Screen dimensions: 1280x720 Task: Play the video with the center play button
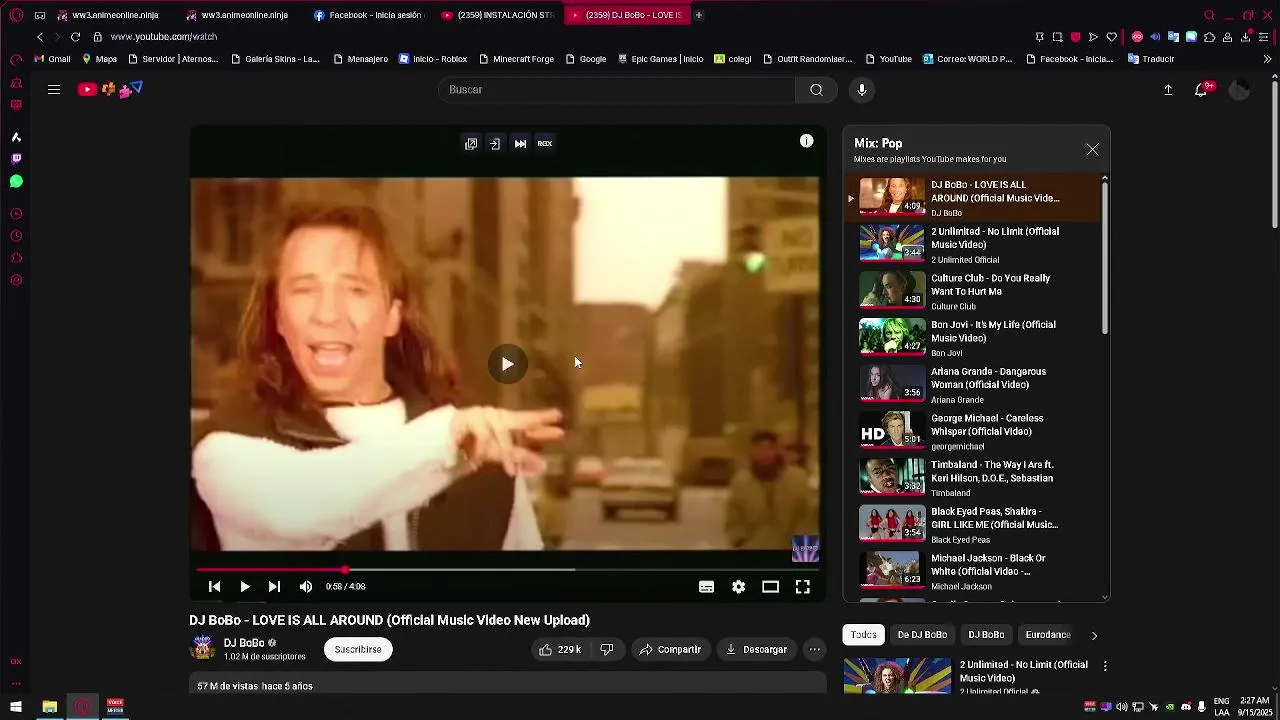[x=507, y=364]
